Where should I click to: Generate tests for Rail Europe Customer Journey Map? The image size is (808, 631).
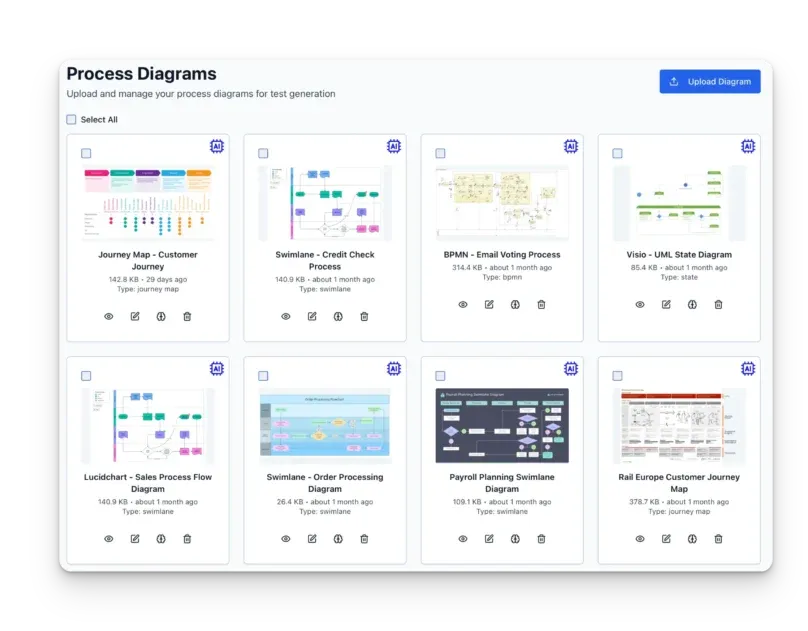coord(693,539)
